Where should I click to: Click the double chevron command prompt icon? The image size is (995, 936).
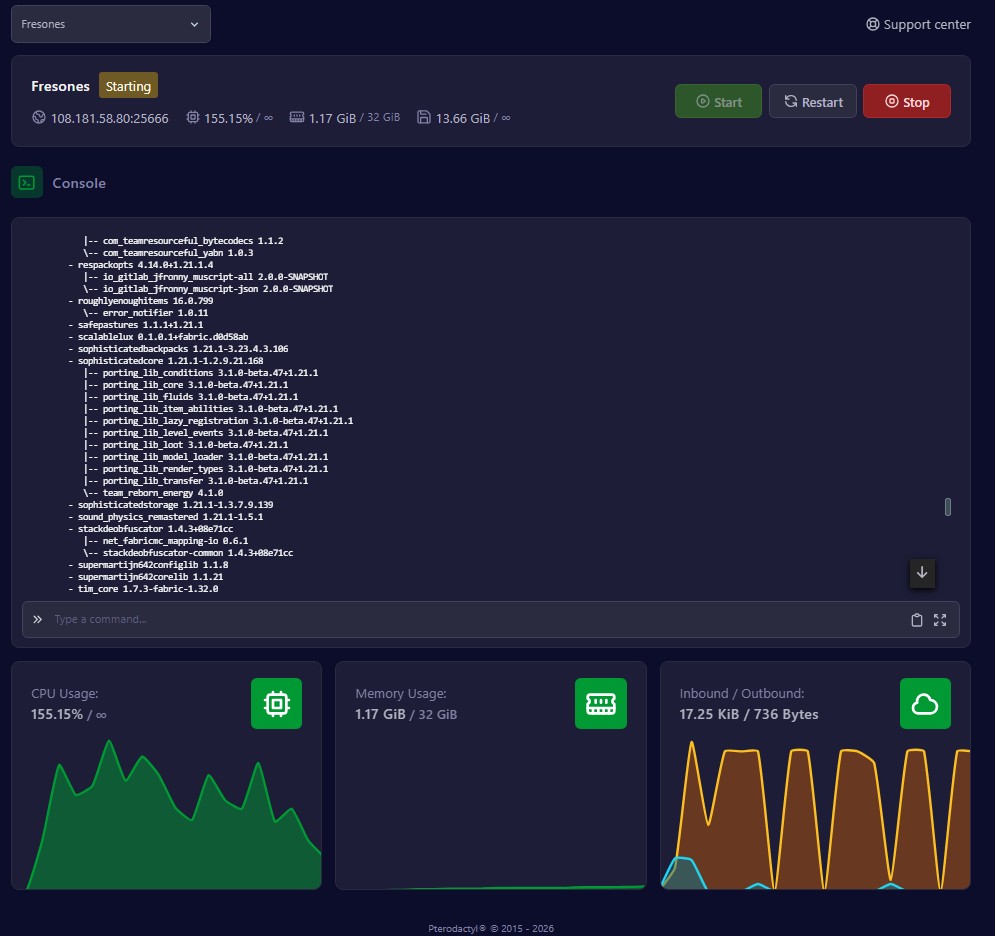(x=38, y=619)
